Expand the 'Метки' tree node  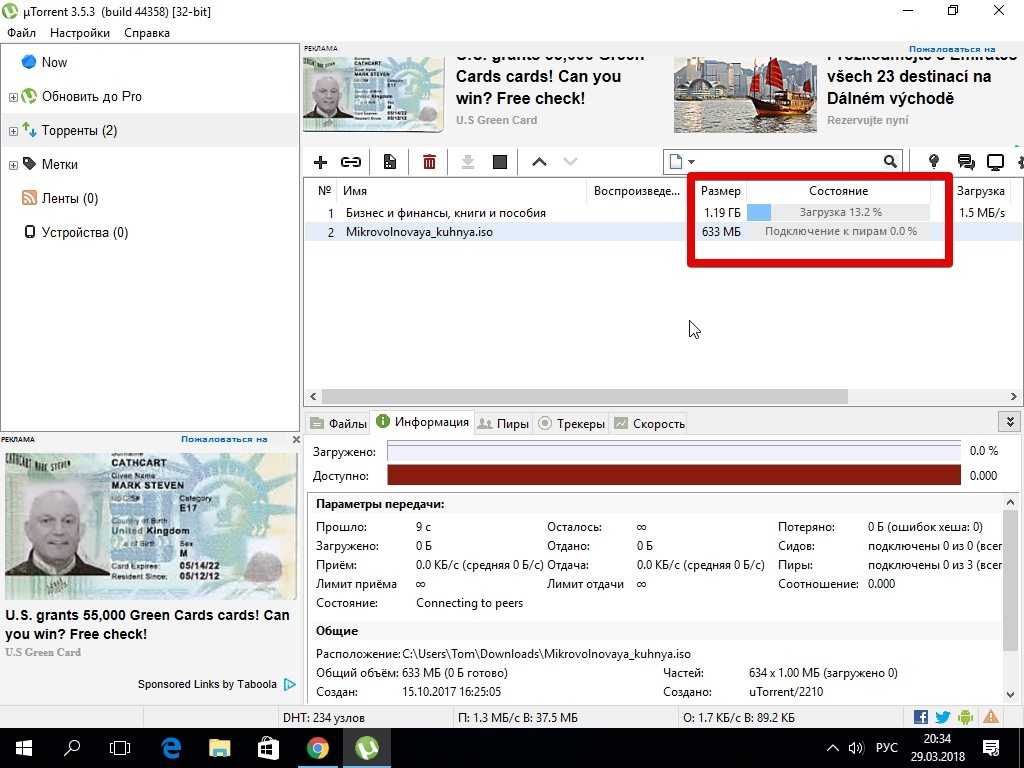click(13, 165)
